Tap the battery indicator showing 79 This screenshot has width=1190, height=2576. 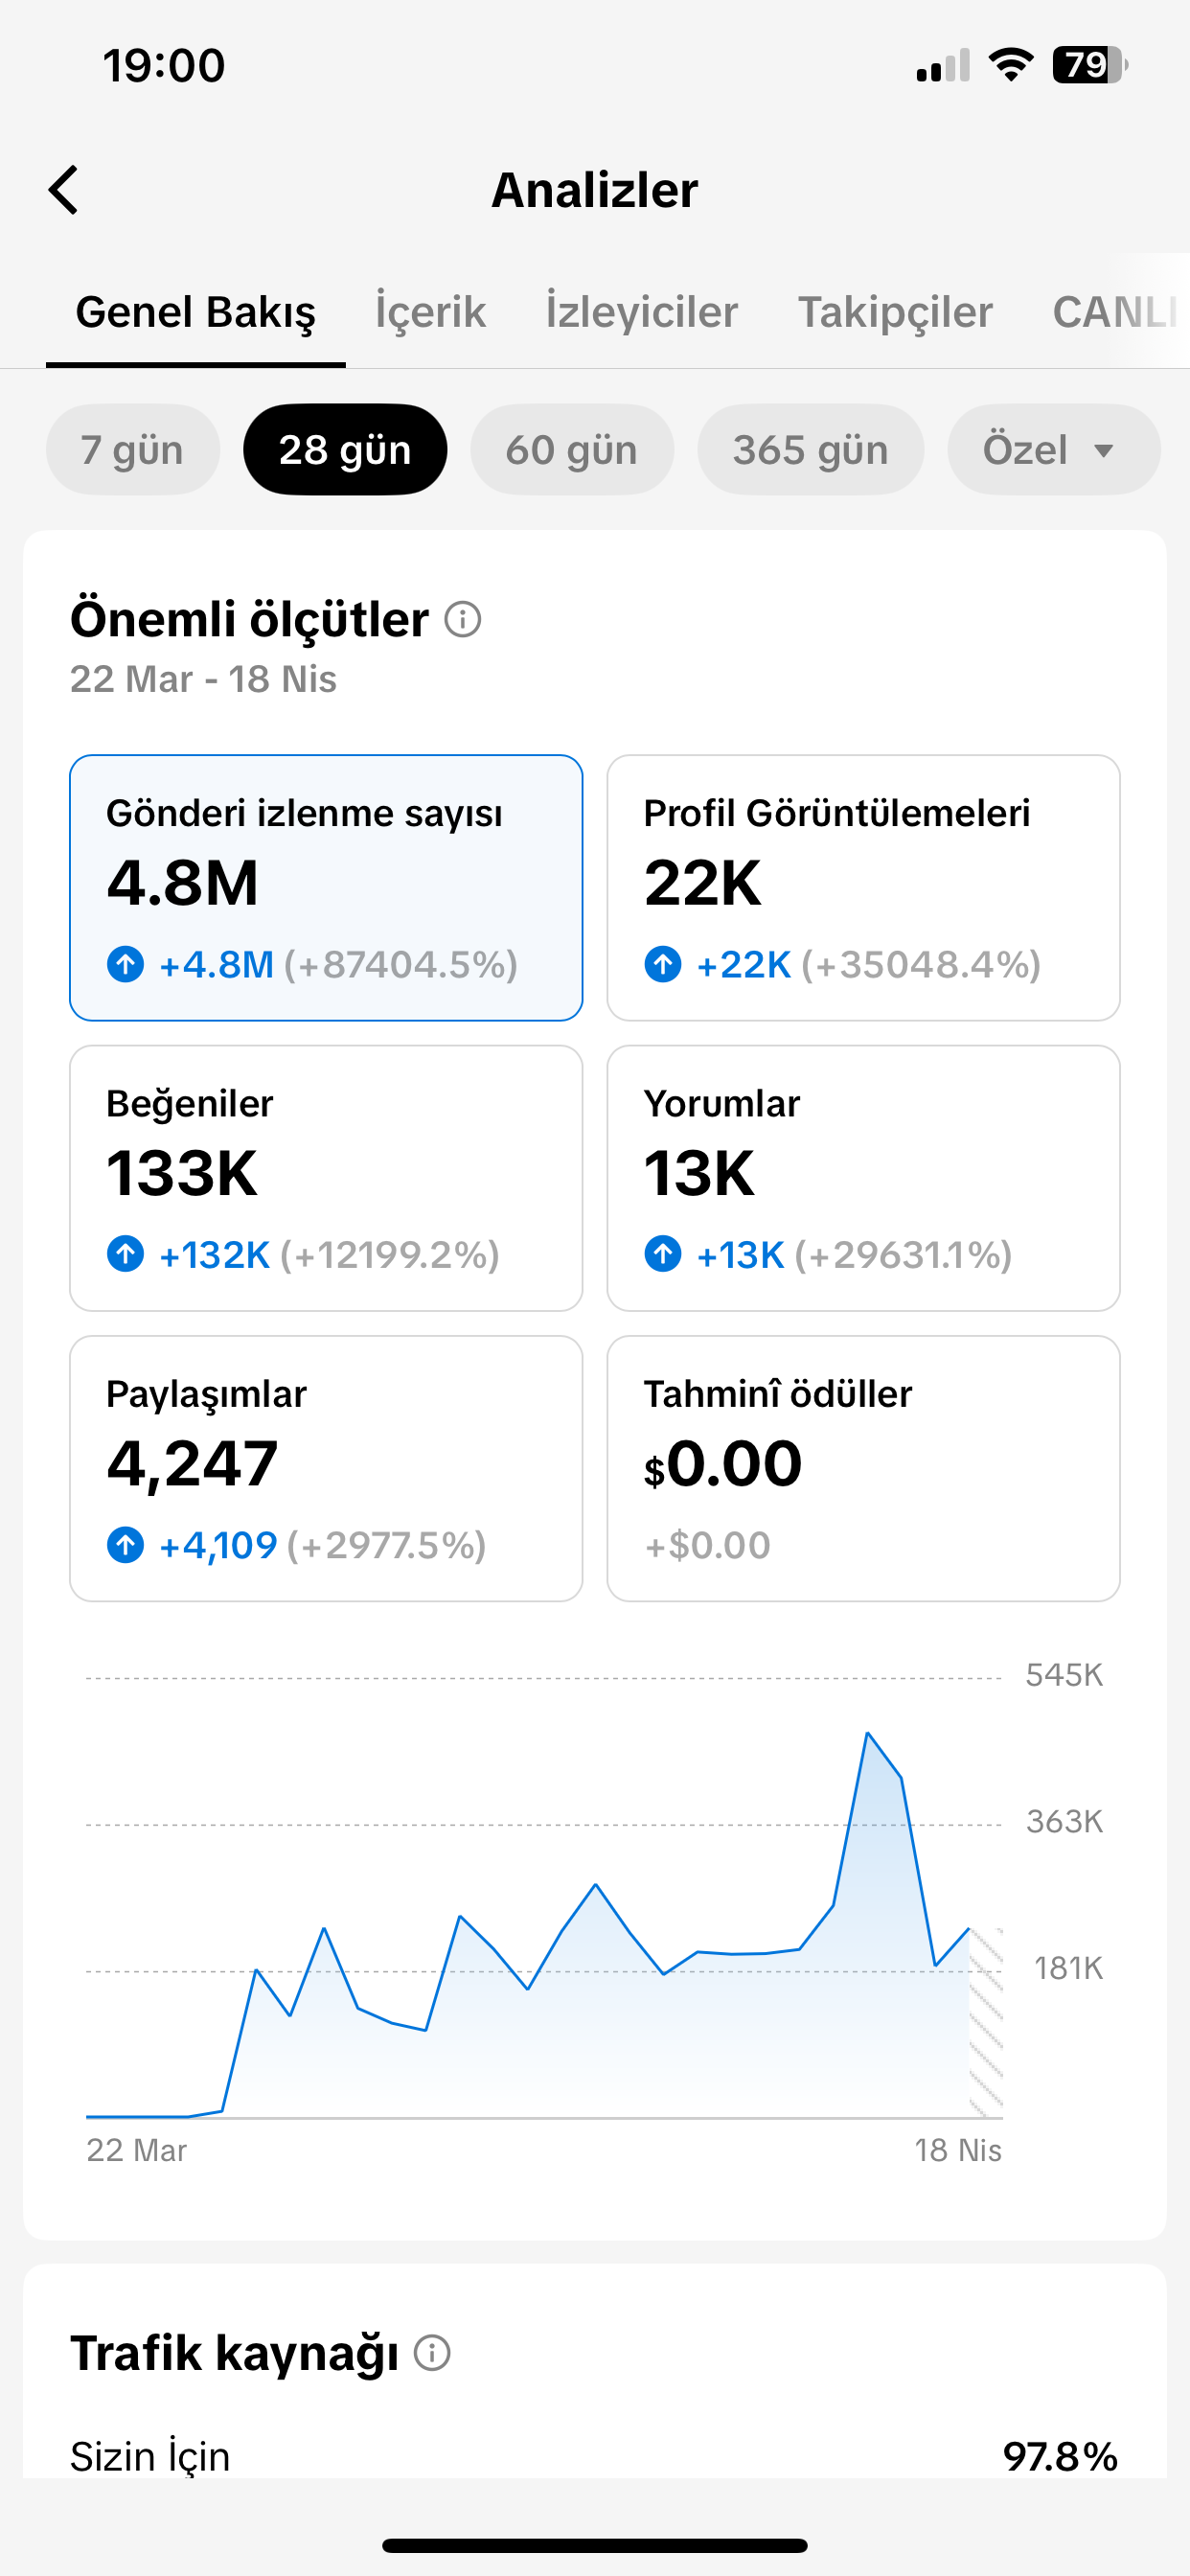tap(1090, 65)
